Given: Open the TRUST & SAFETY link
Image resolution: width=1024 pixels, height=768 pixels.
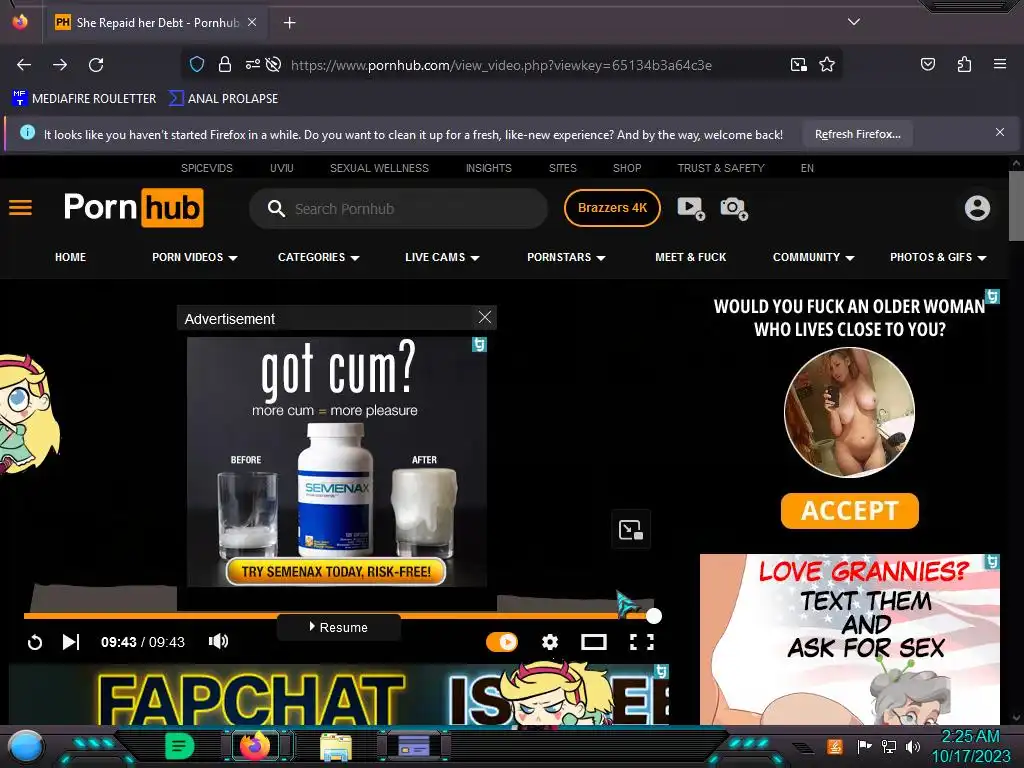Looking at the screenshot, I should click(721, 168).
